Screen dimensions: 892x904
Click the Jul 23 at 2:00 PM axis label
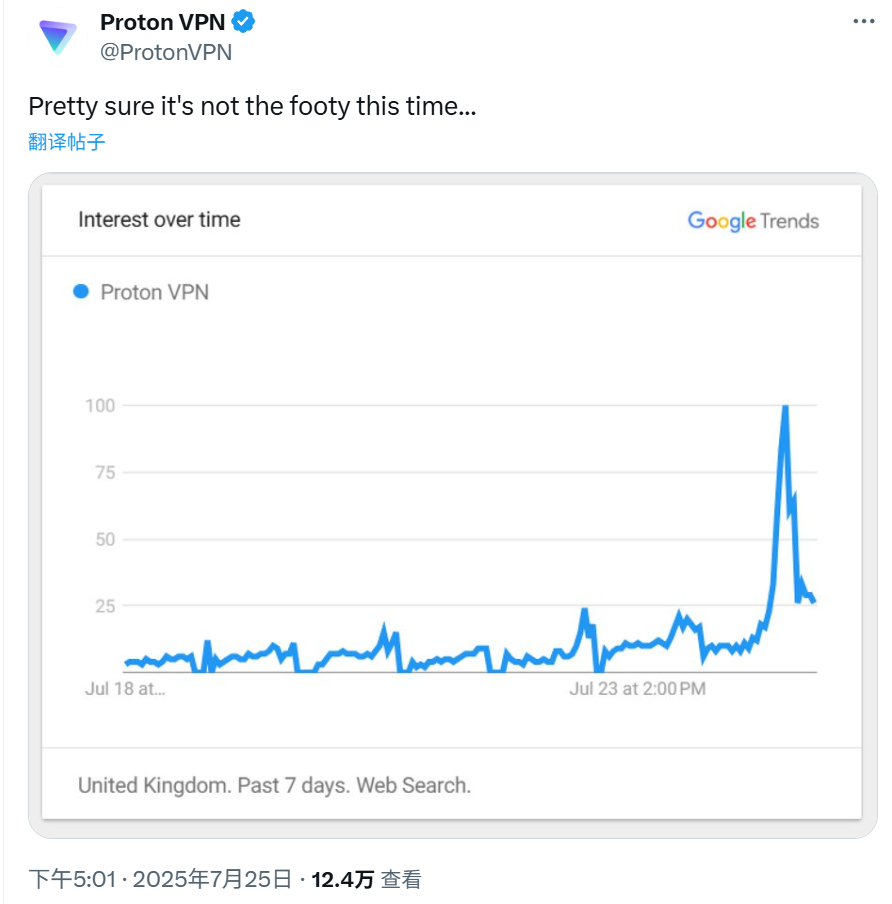coord(638,688)
